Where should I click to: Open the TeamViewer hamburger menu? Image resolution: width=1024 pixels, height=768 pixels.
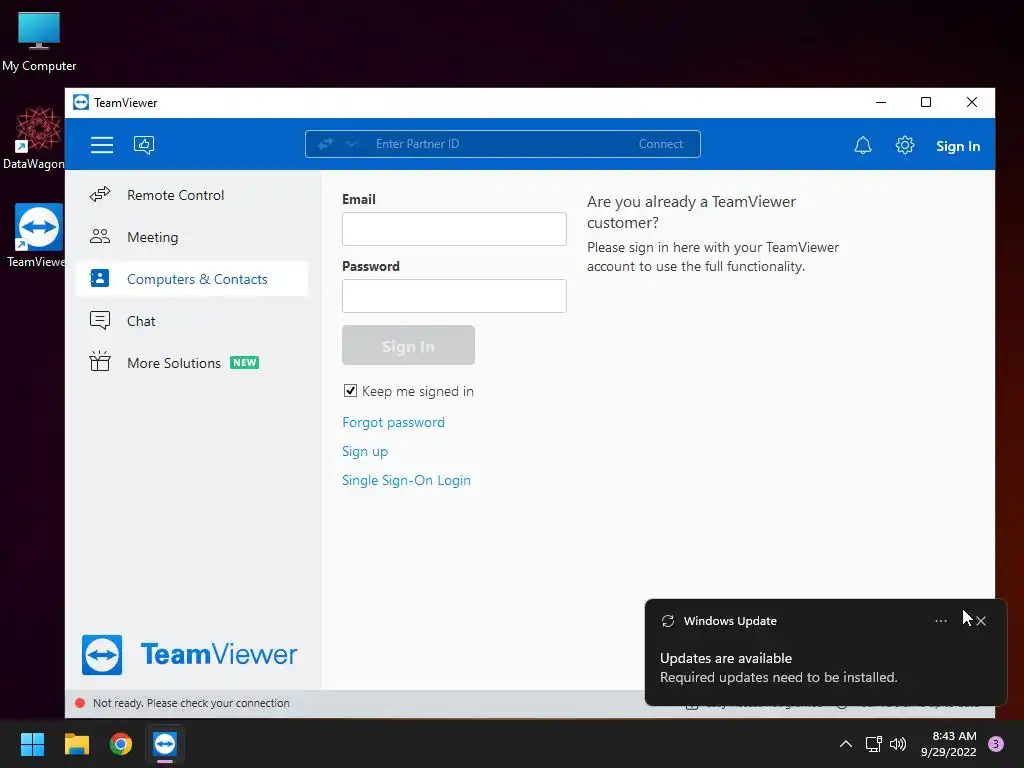click(x=102, y=144)
